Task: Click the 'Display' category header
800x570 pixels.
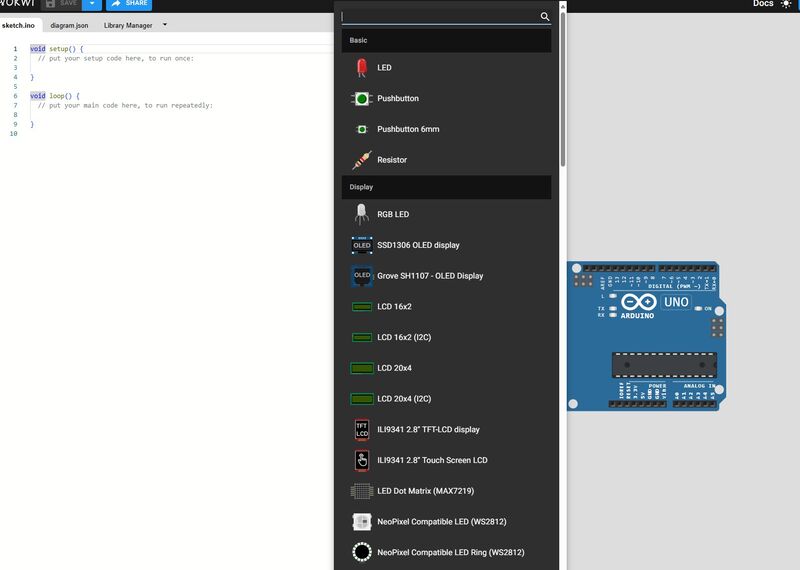Action: click(x=446, y=187)
